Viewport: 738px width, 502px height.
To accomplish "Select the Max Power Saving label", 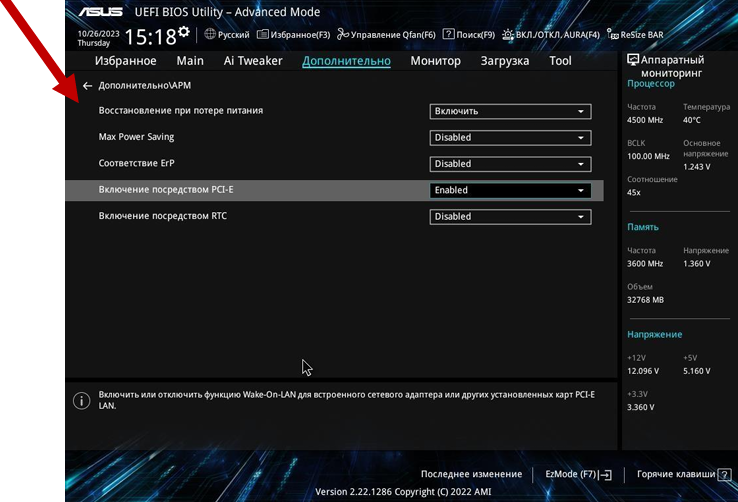I will point(136,137).
